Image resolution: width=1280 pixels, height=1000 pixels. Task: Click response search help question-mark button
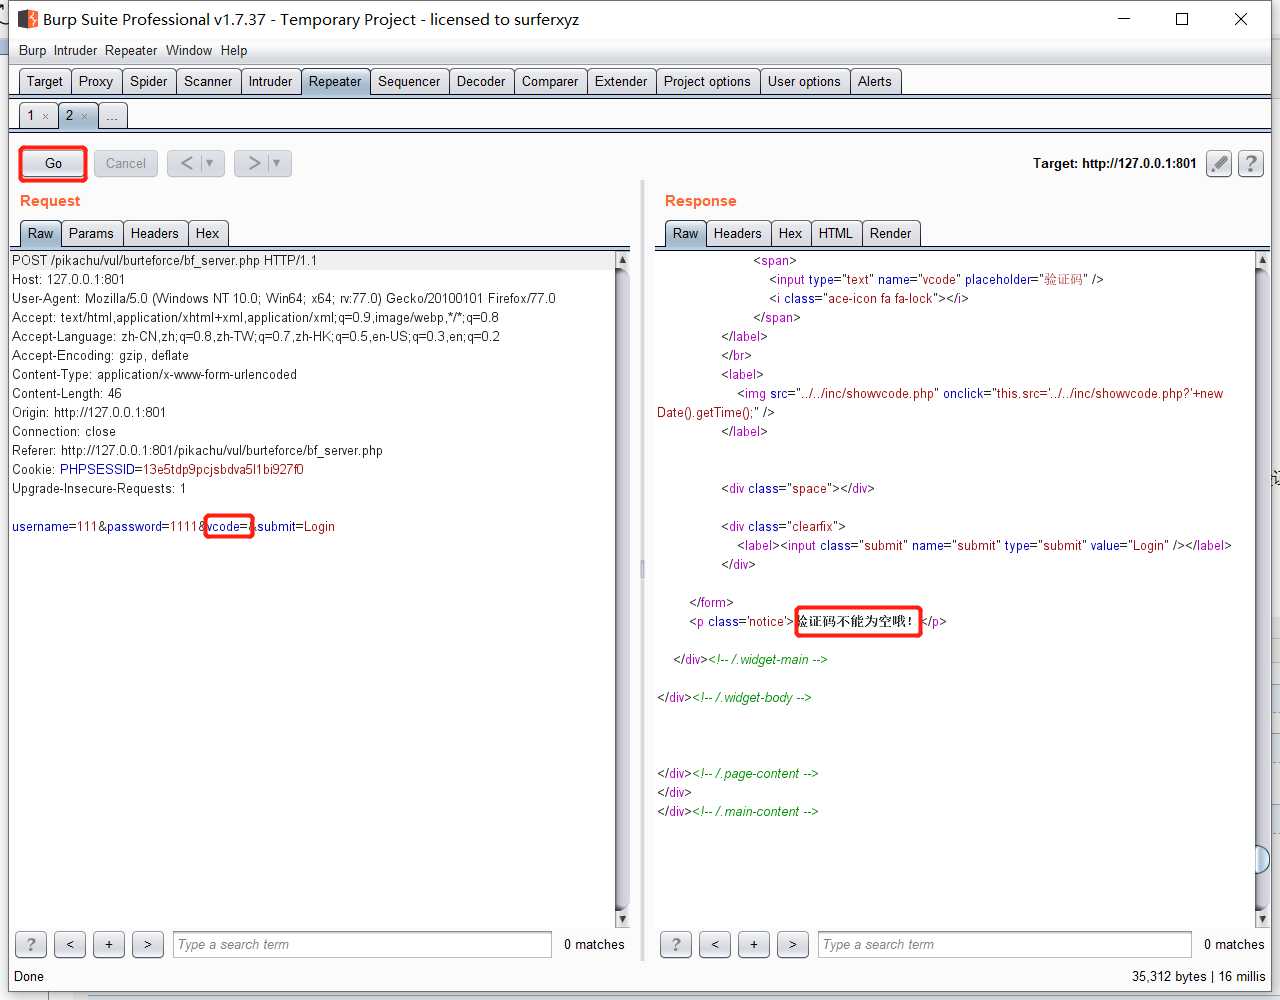(676, 944)
